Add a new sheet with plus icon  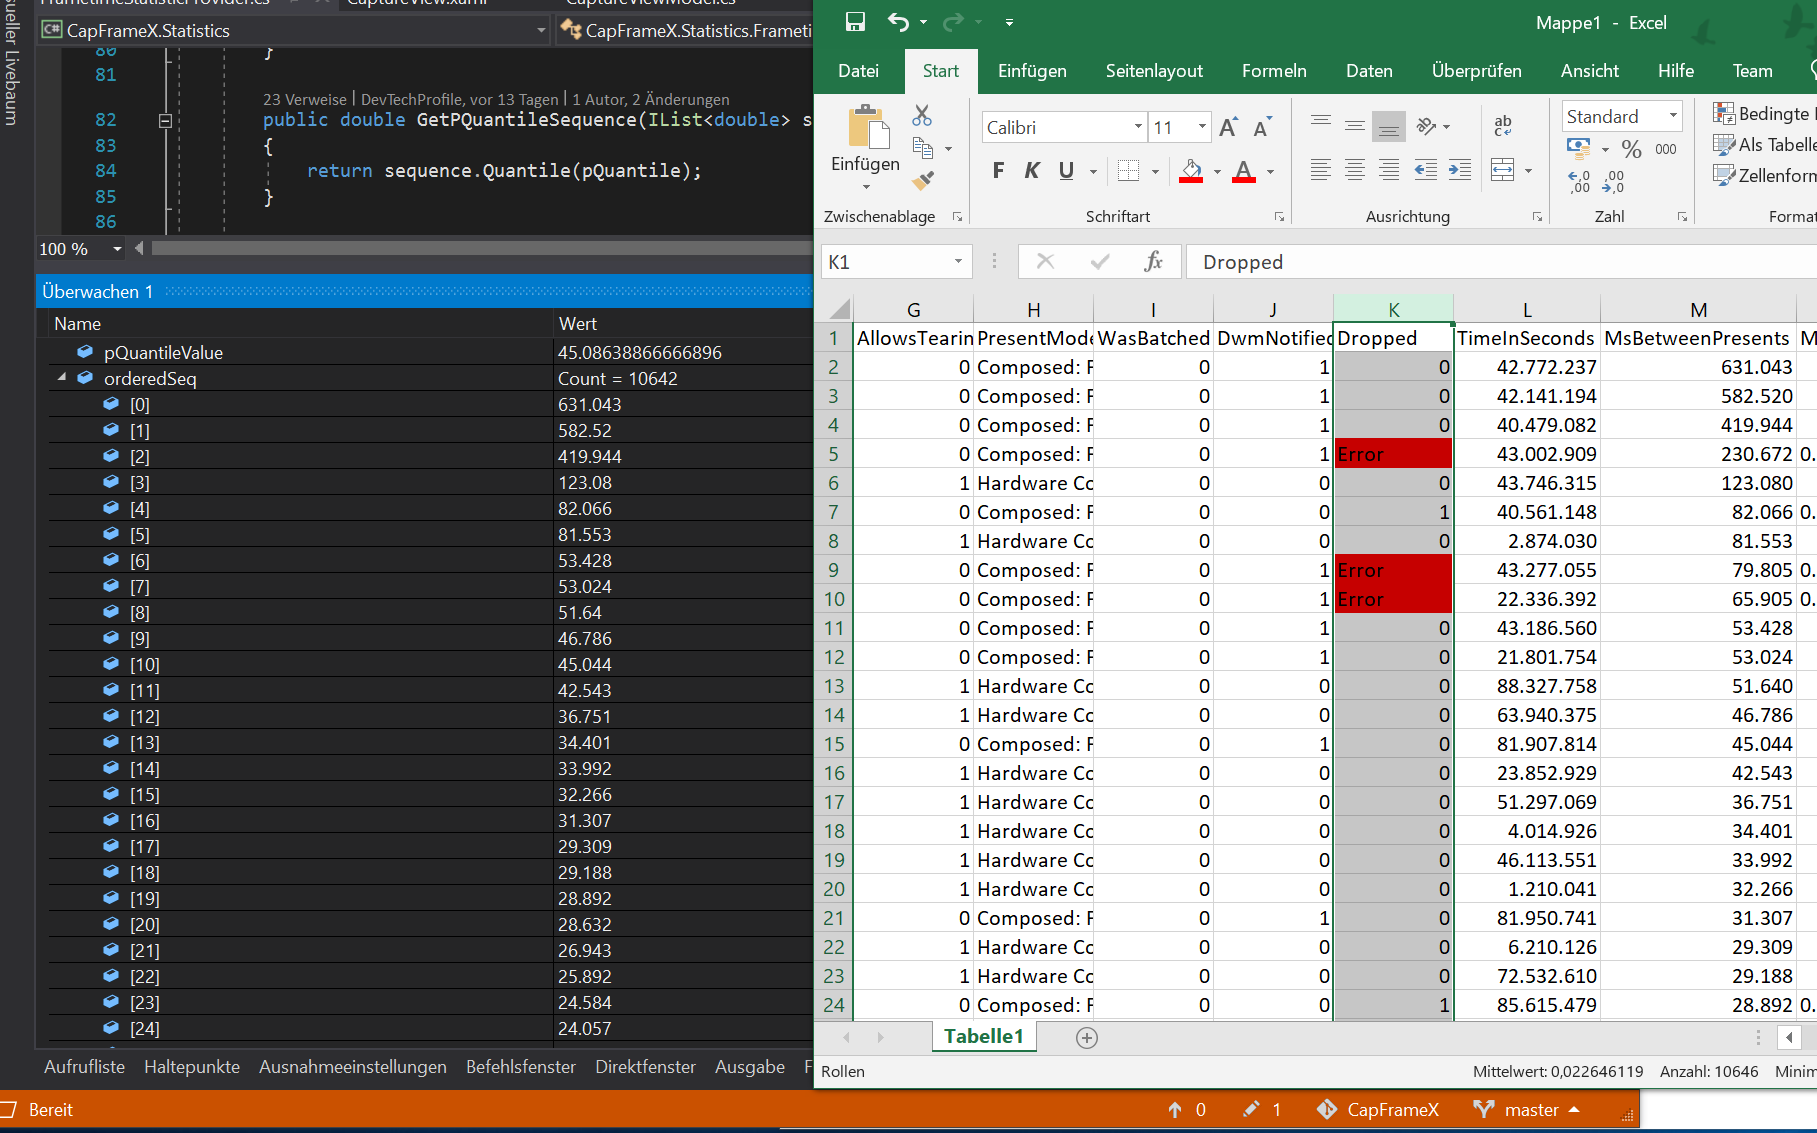point(1087,1038)
